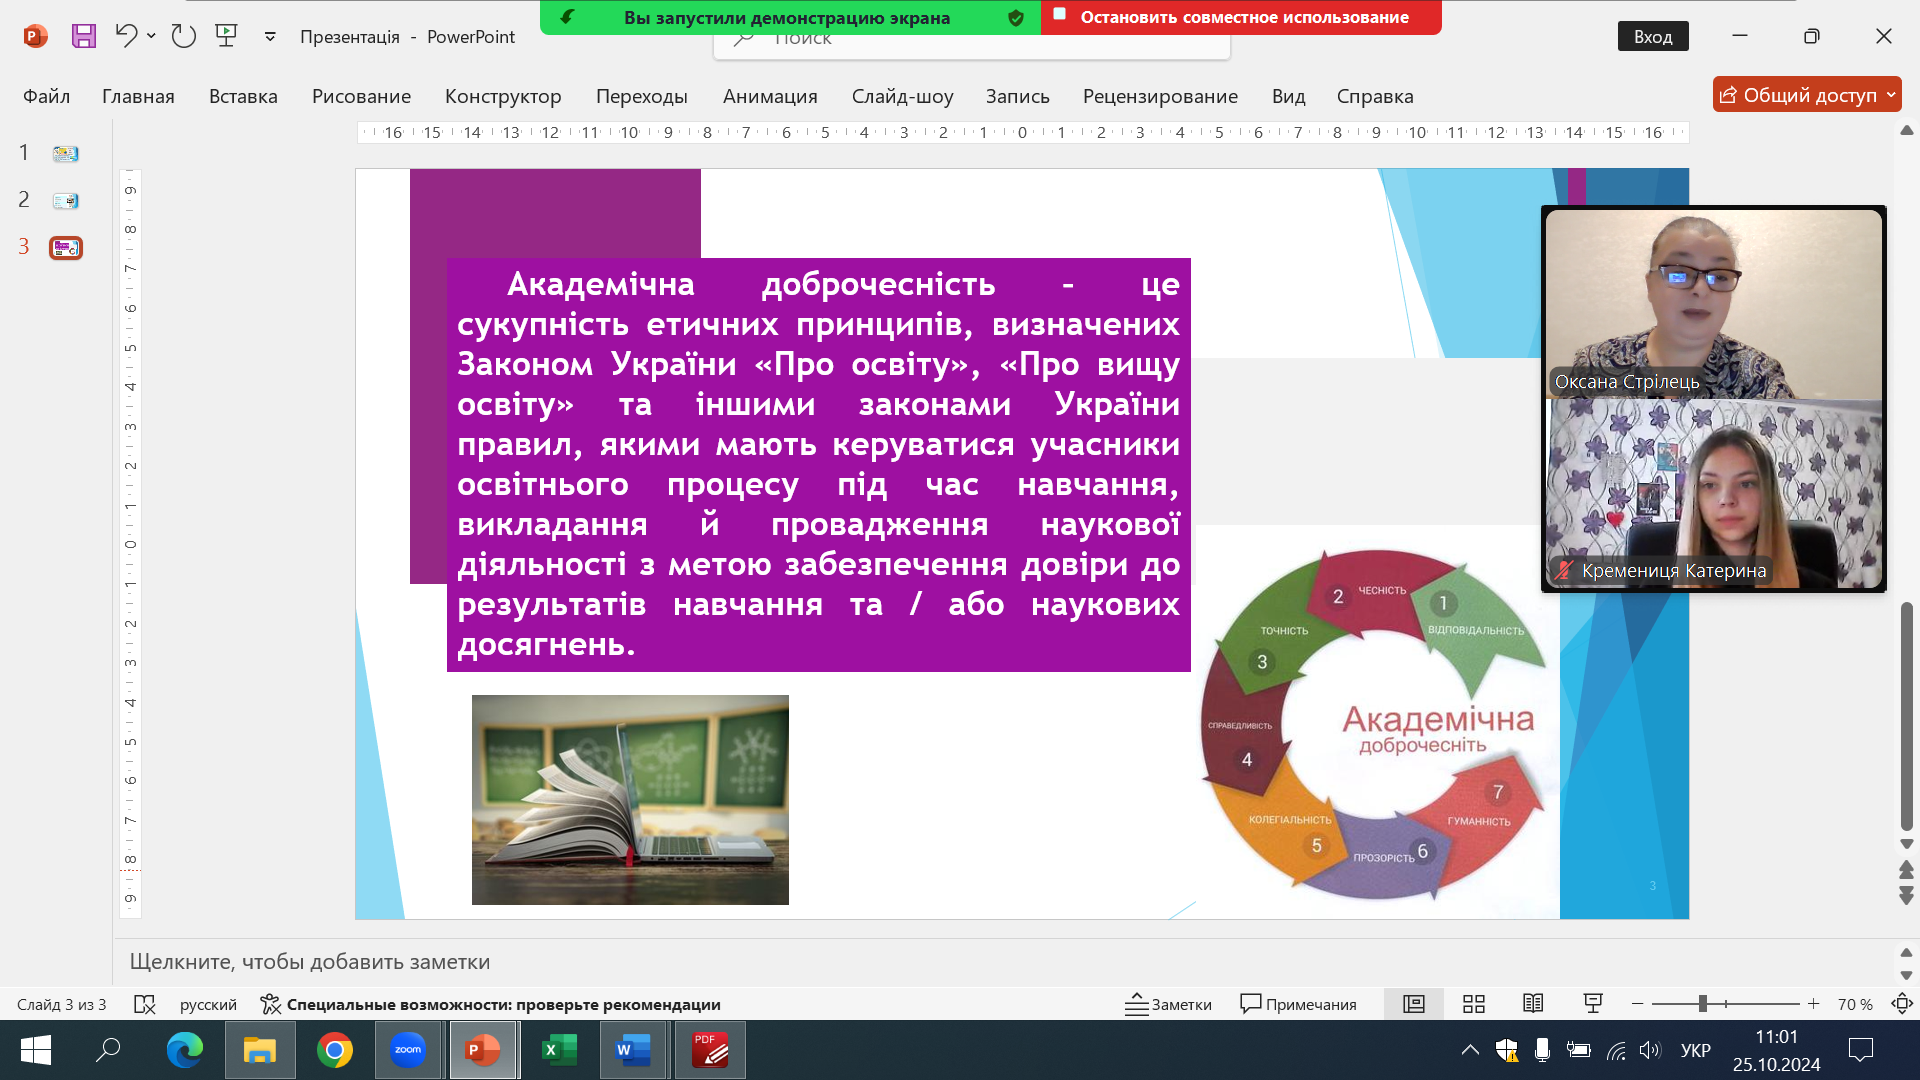Toggle Normal view in the status bar
This screenshot has height=1080, width=1920.
(1413, 1004)
